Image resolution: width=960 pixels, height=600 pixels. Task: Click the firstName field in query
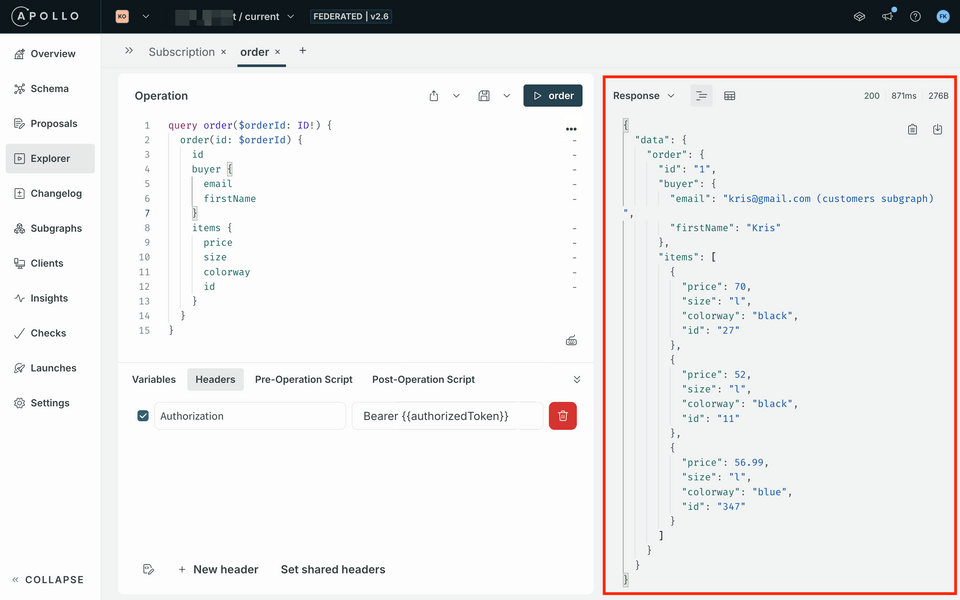(x=230, y=198)
